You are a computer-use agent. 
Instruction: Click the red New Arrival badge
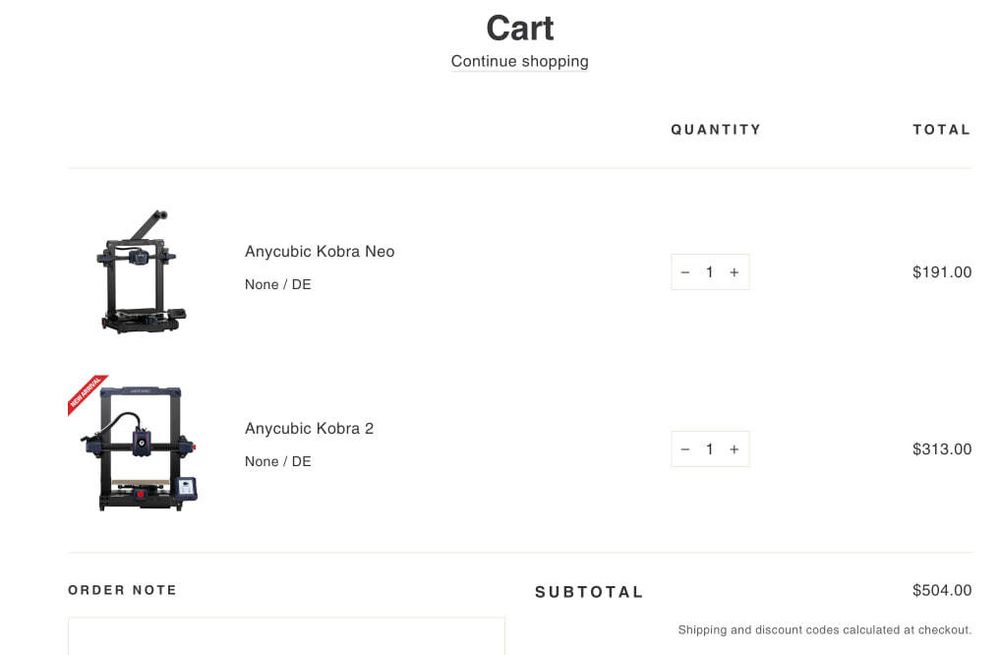coord(86,393)
